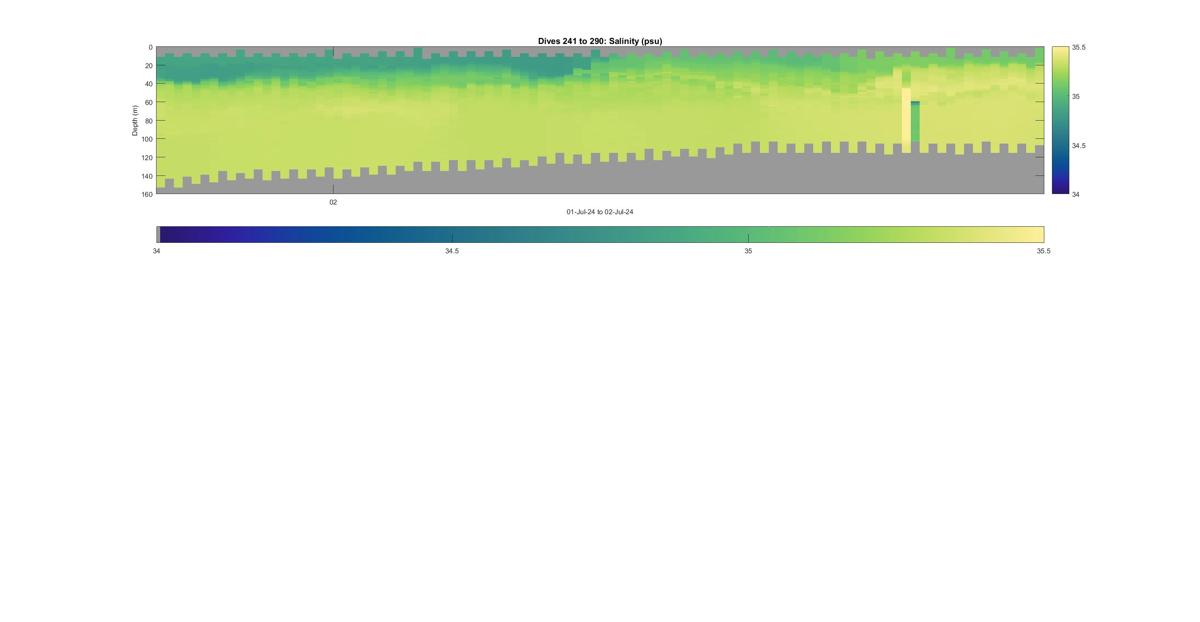
Task: Click the "80" depth axis tick label
Action: (149, 121)
